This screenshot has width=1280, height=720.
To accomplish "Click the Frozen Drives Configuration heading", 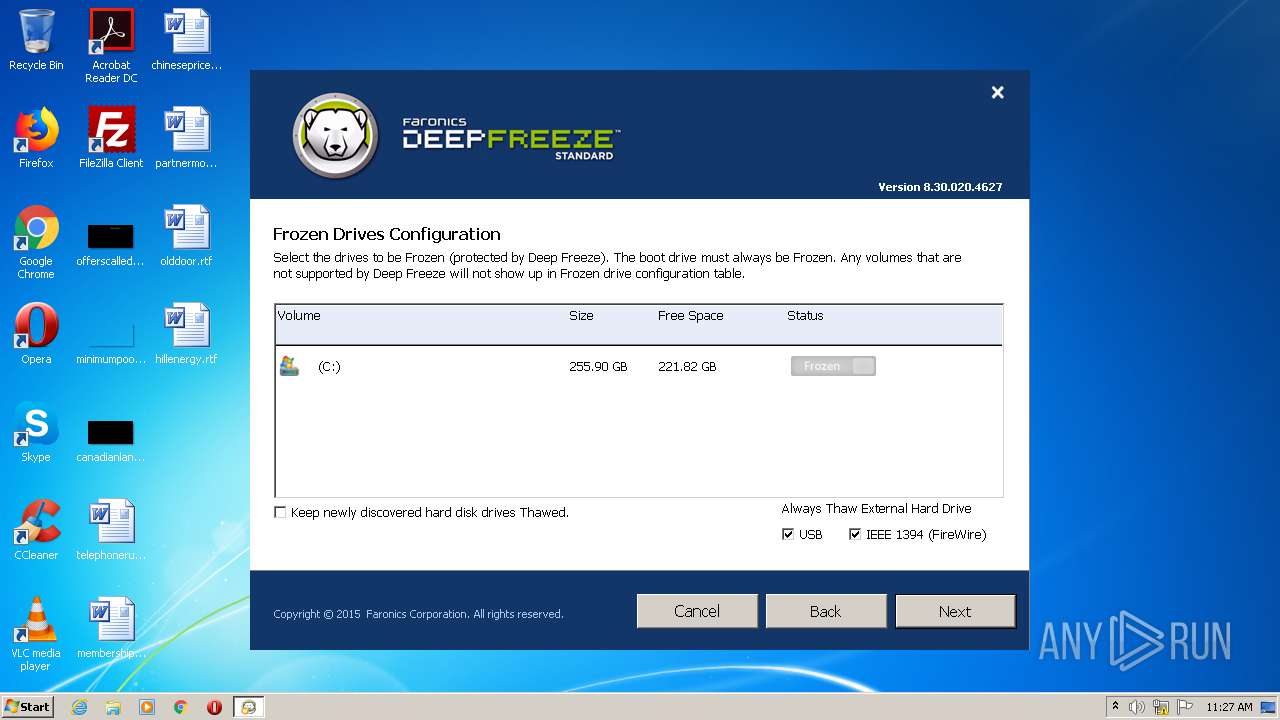I will point(387,234).
